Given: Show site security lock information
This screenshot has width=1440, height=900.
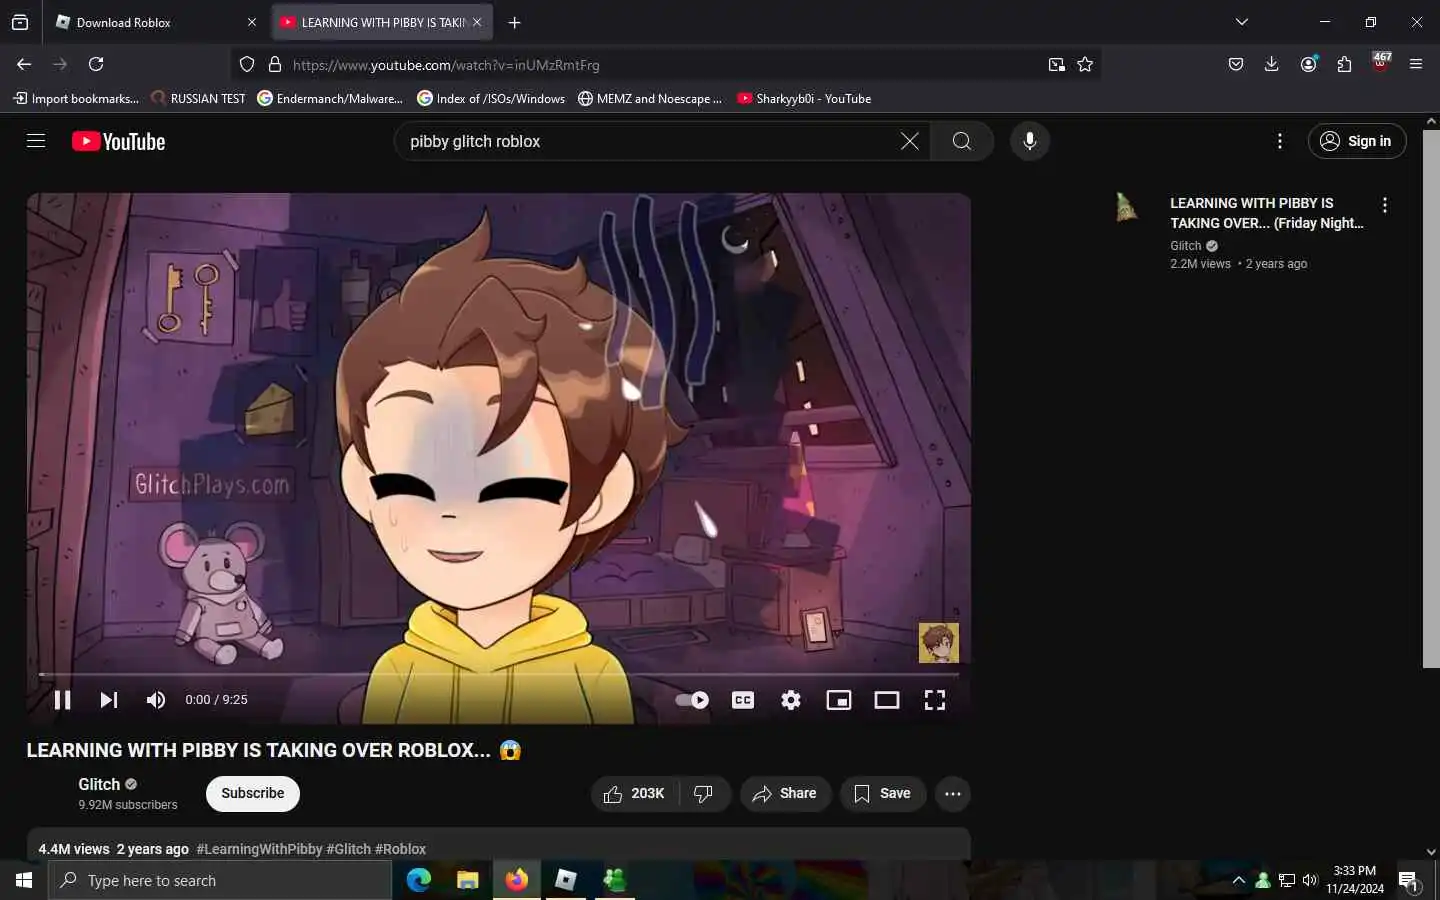Looking at the screenshot, I should pos(275,64).
